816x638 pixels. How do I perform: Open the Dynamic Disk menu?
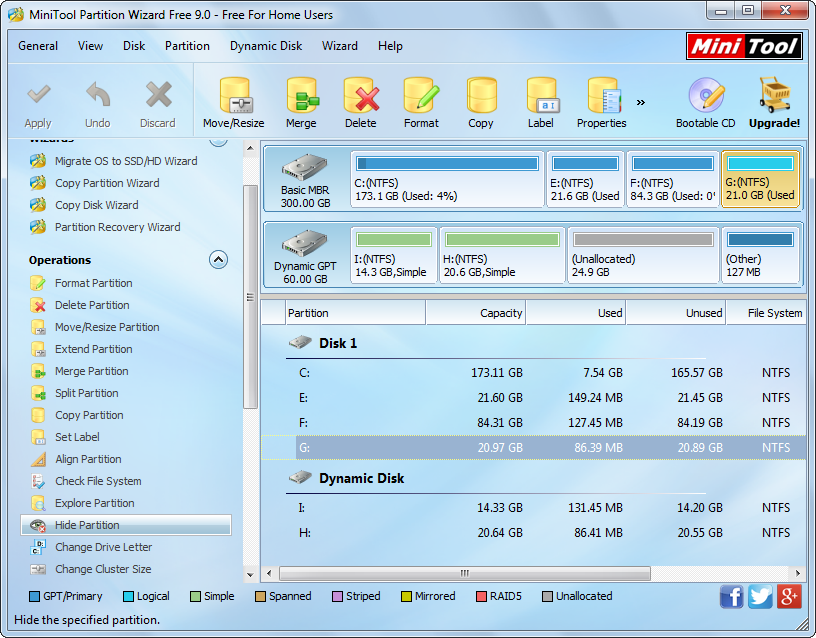[x=266, y=46]
